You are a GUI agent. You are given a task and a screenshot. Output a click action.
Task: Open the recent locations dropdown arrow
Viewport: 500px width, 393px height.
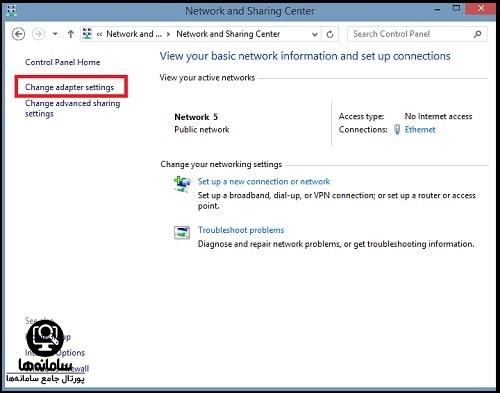tap(55, 34)
